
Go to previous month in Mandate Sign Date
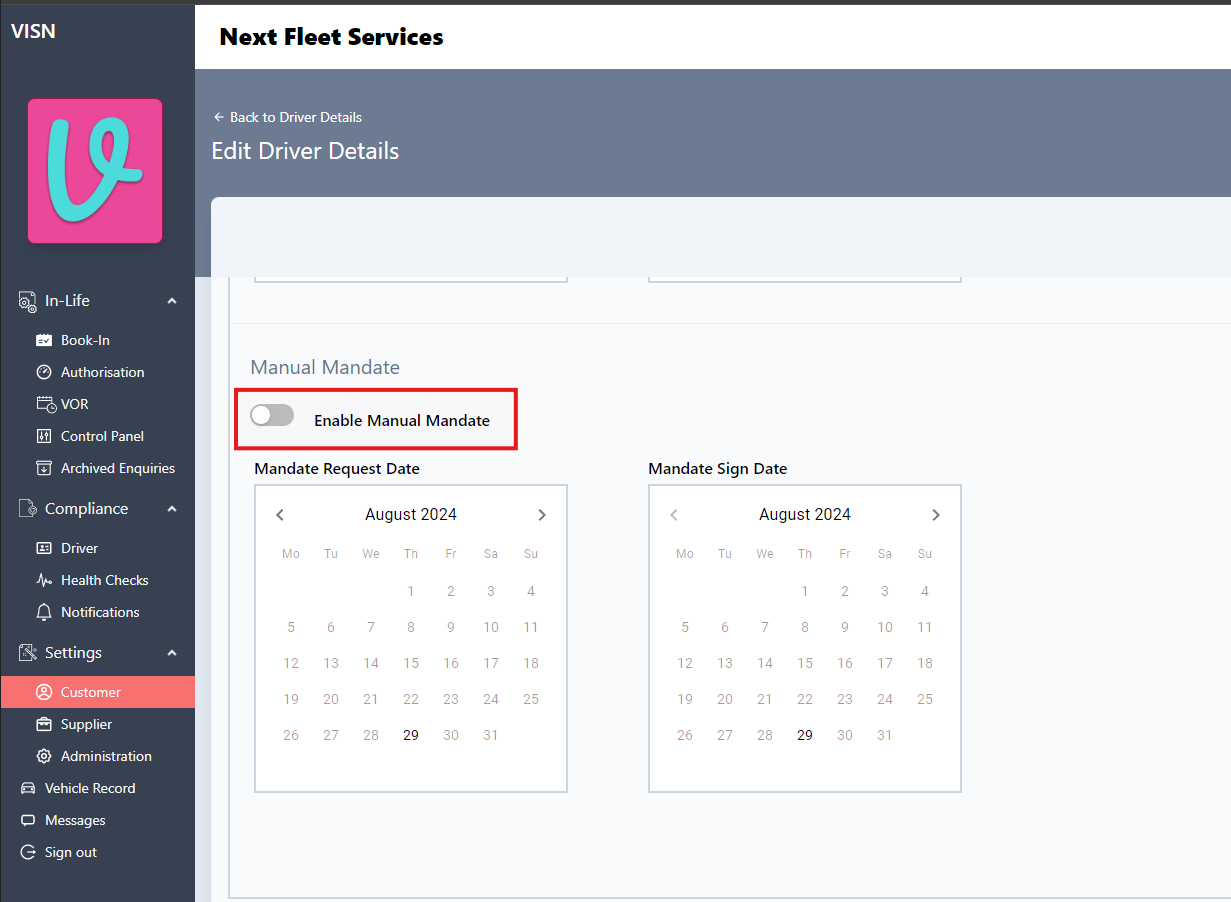(x=674, y=515)
